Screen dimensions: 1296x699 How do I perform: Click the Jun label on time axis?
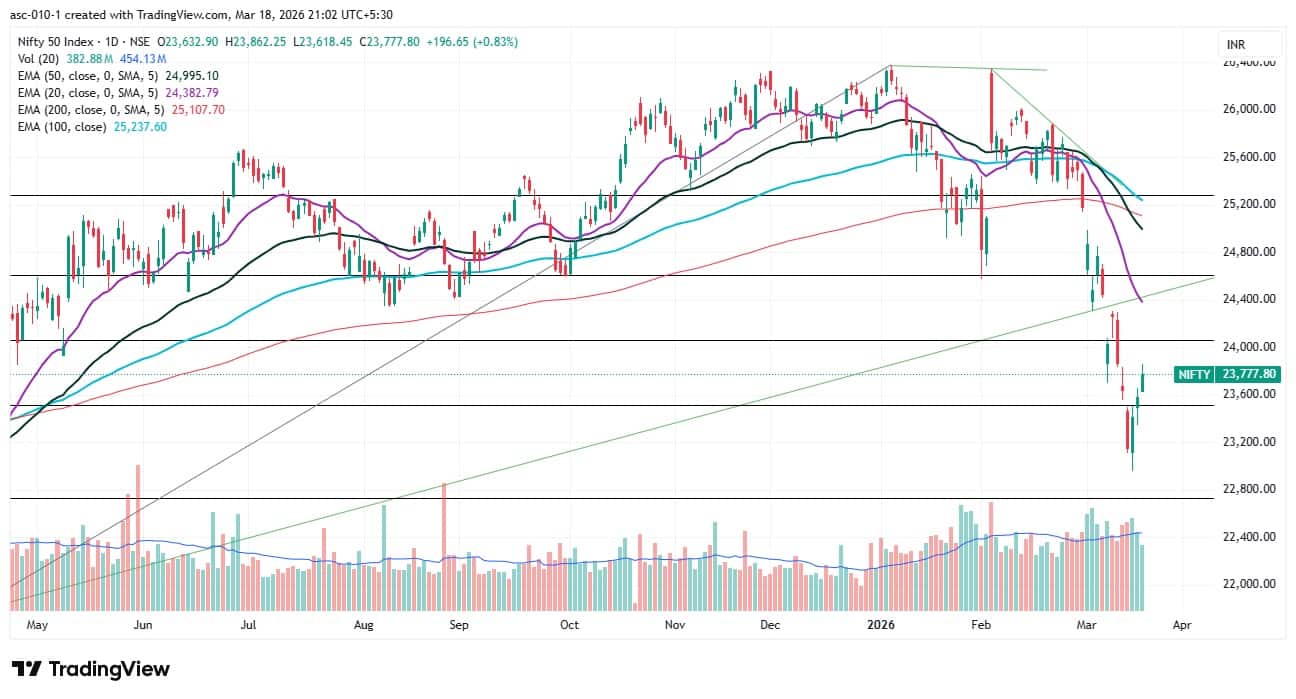click(142, 624)
